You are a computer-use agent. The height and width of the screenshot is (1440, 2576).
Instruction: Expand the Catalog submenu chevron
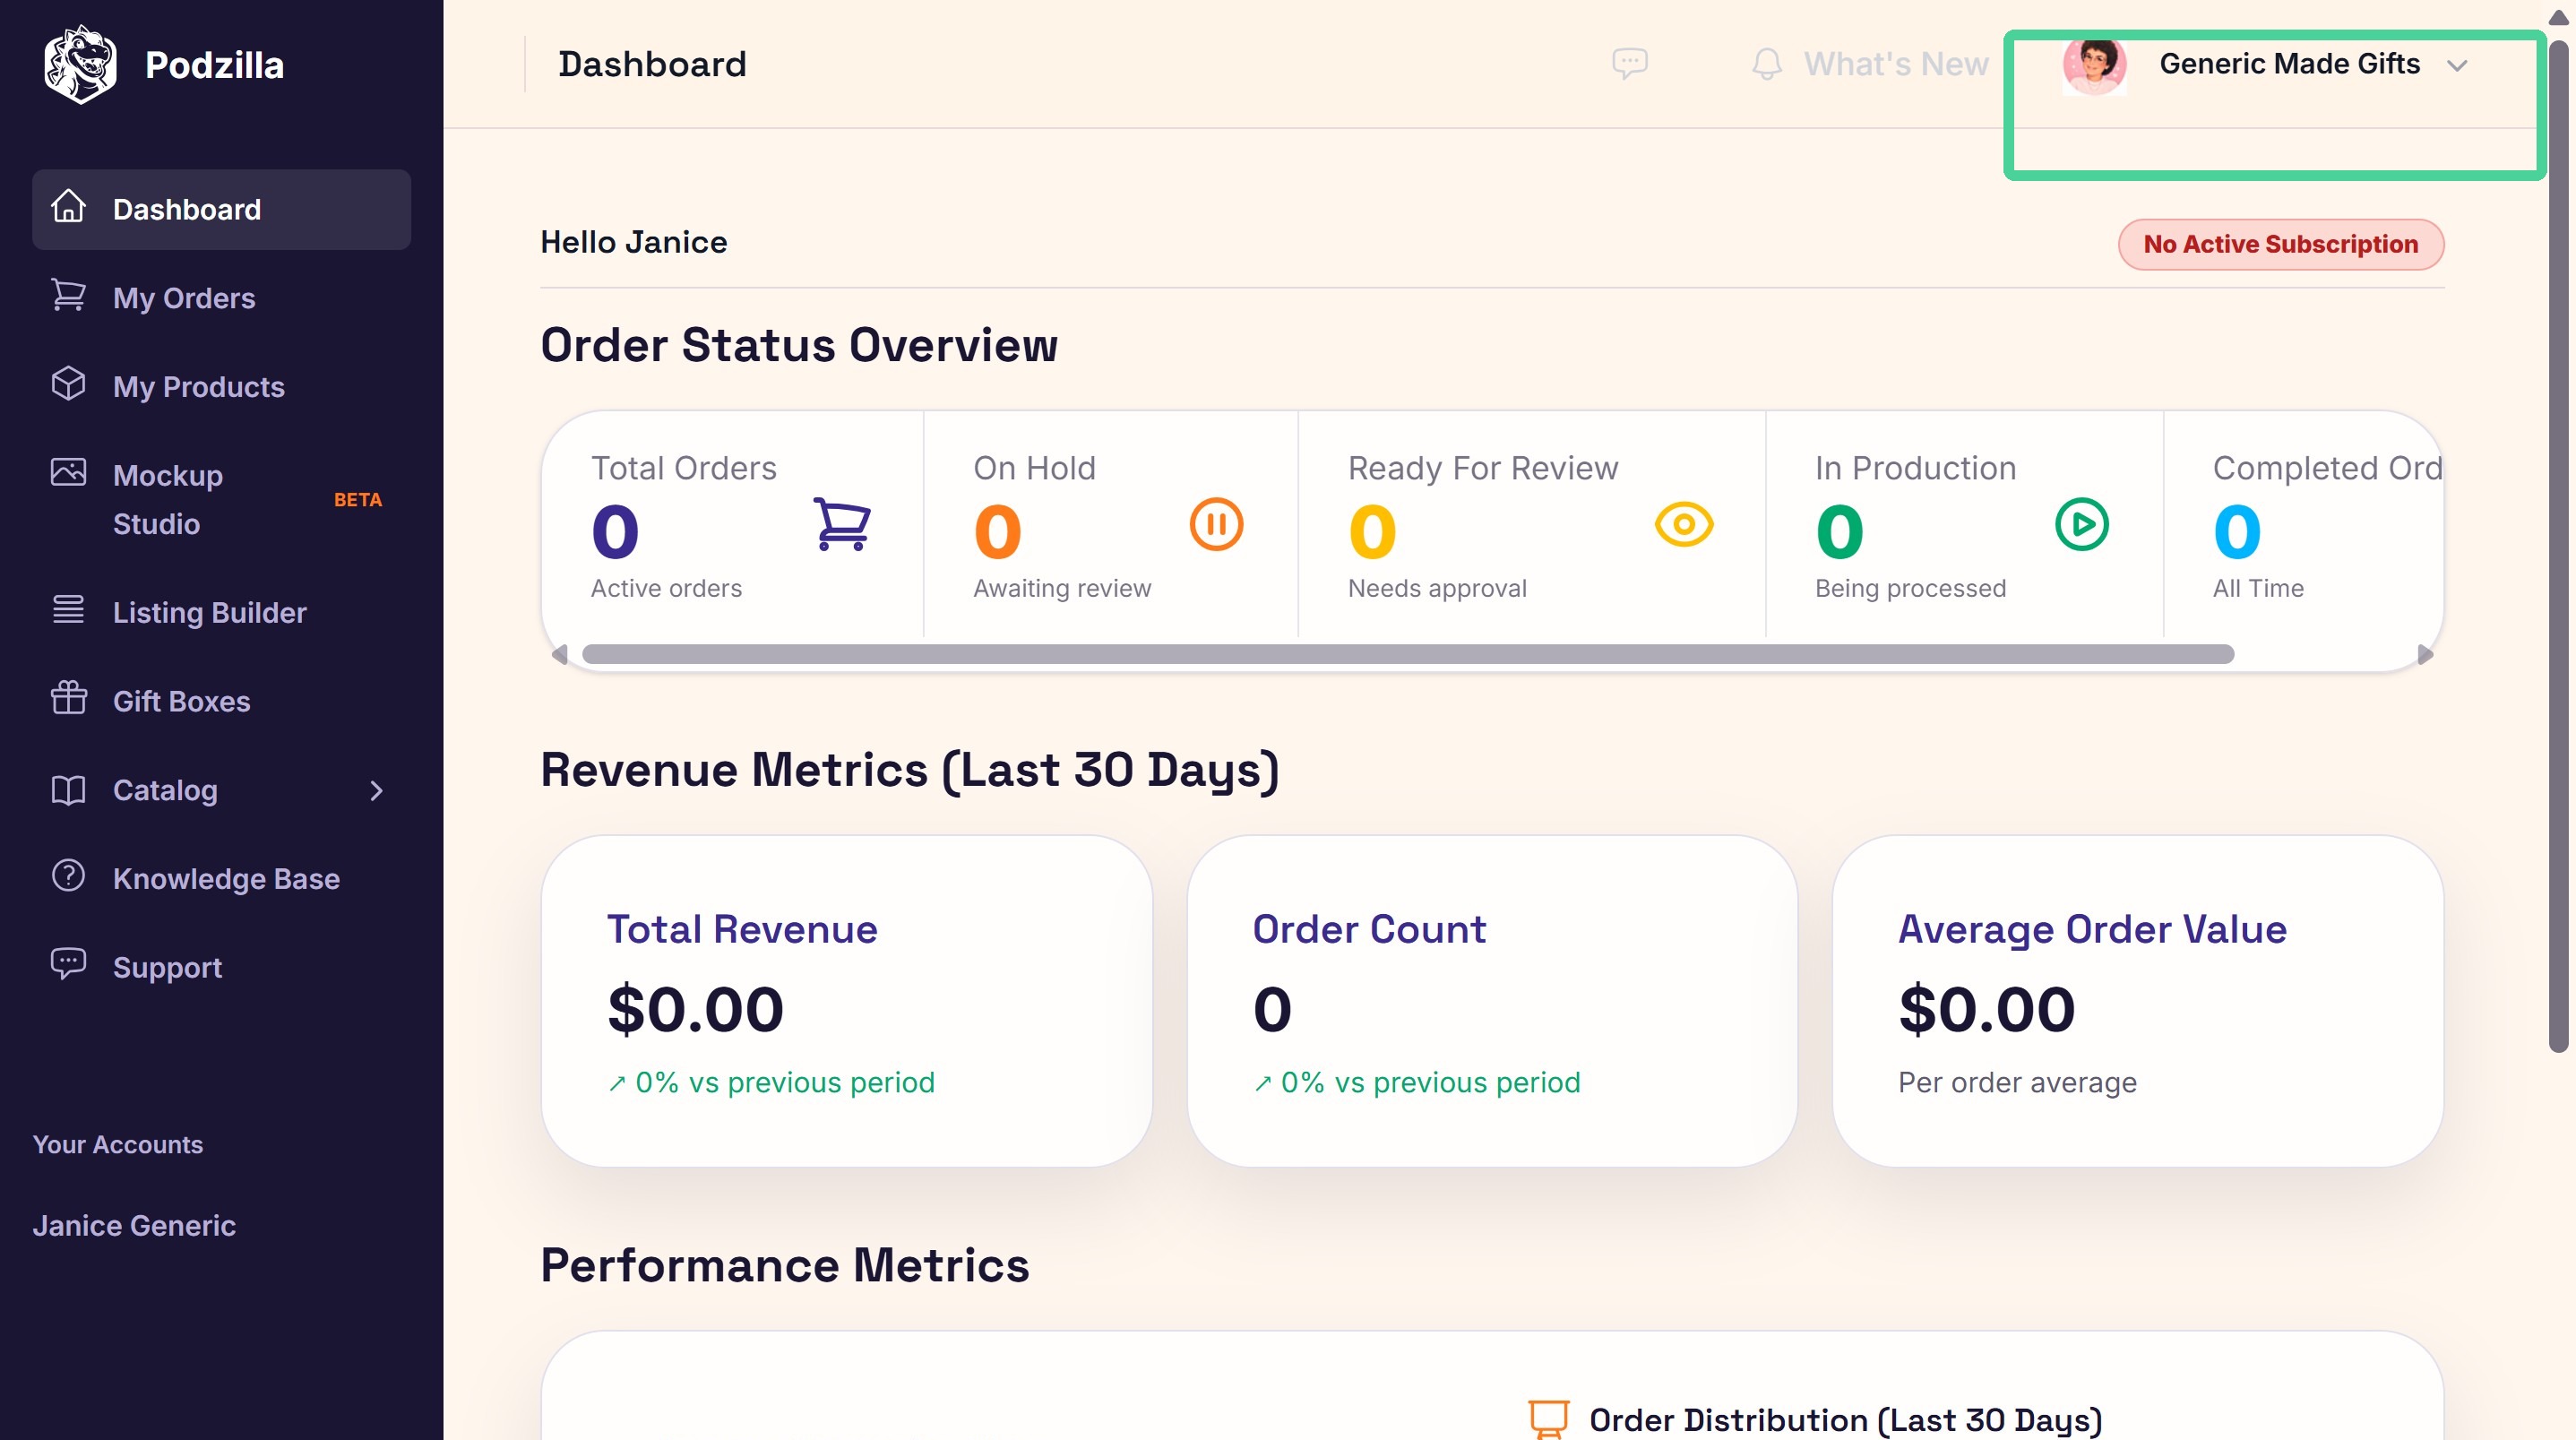[376, 791]
